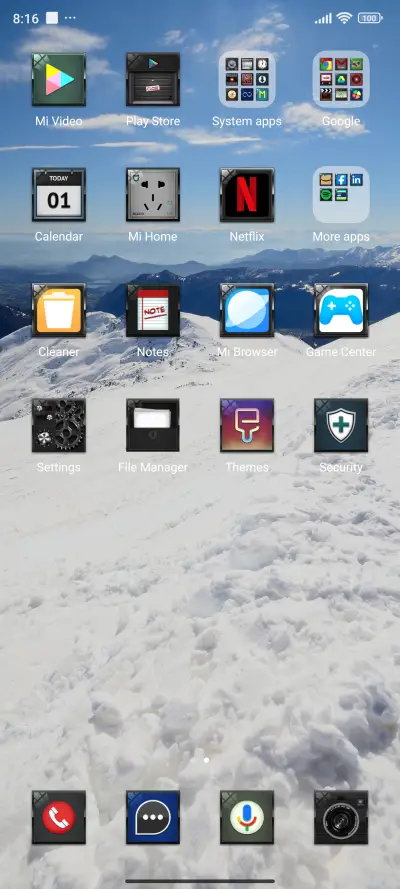
Task: Tap the bottom navigation gesture bar
Action: pyautogui.click(x=200, y=881)
